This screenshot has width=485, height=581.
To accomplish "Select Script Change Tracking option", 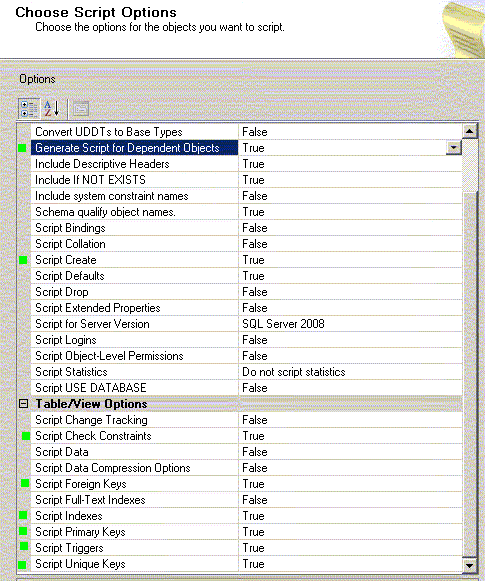I will (91, 420).
